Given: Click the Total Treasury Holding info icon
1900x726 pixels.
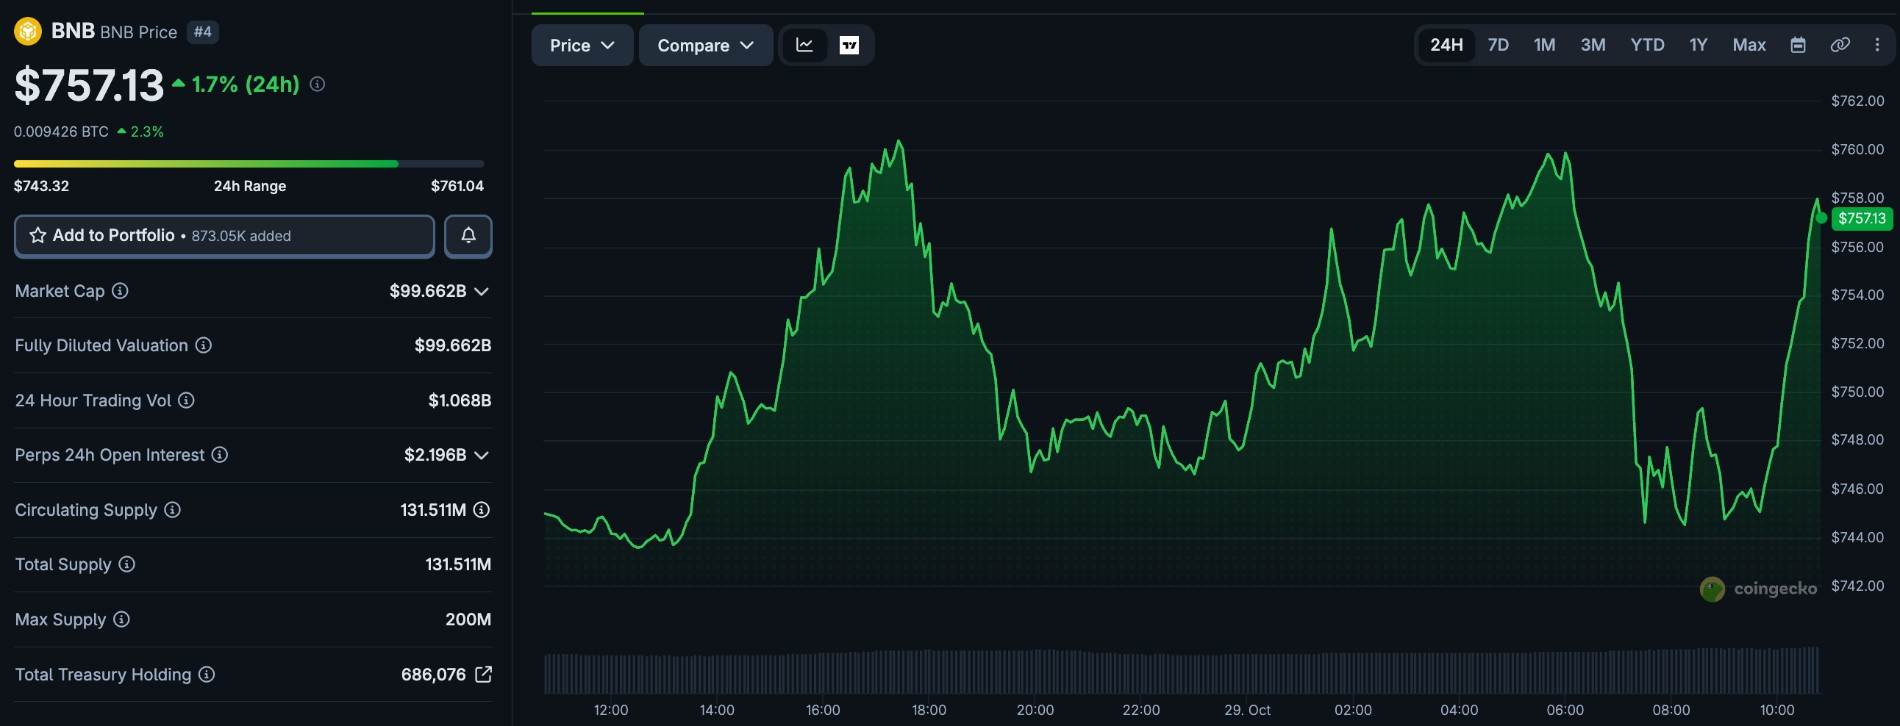Looking at the screenshot, I should (x=207, y=674).
